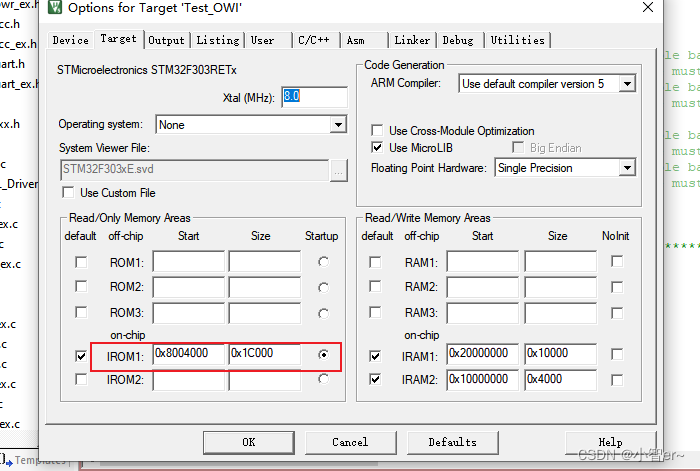Click the IROM1 Start address field

(x=188, y=354)
